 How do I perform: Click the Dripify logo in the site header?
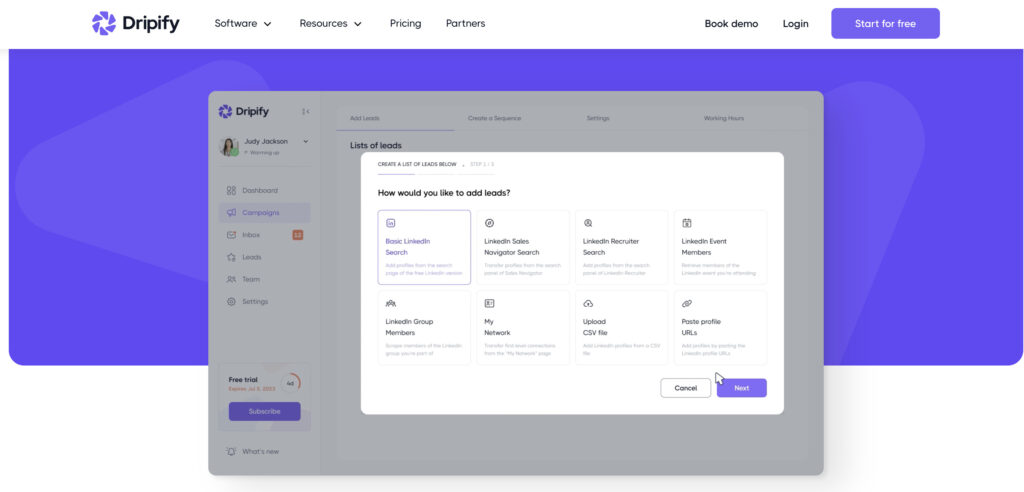pos(136,24)
